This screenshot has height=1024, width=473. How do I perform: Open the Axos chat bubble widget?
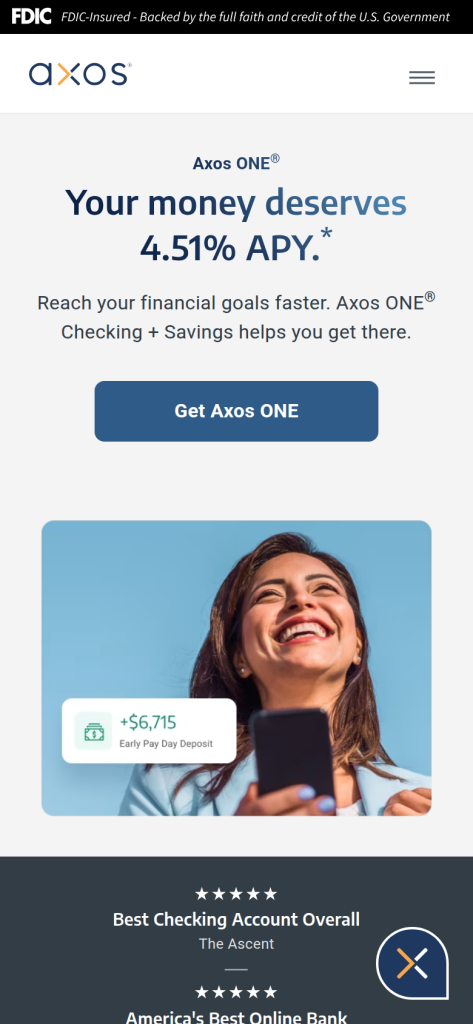(x=412, y=963)
